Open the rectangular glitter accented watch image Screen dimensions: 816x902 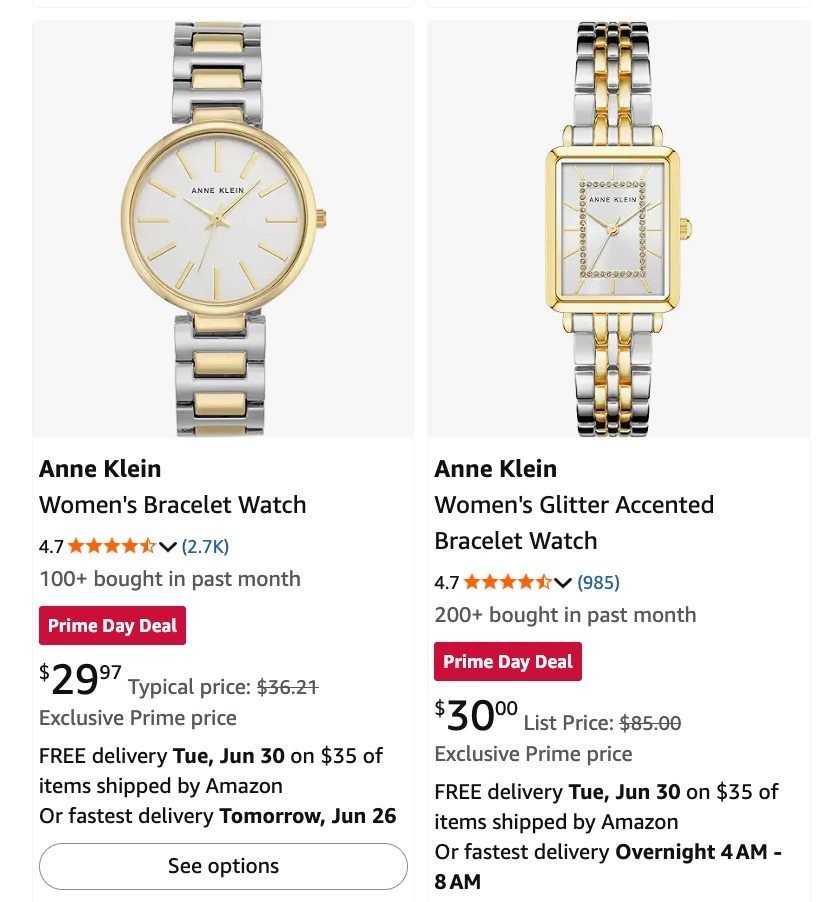tap(619, 229)
